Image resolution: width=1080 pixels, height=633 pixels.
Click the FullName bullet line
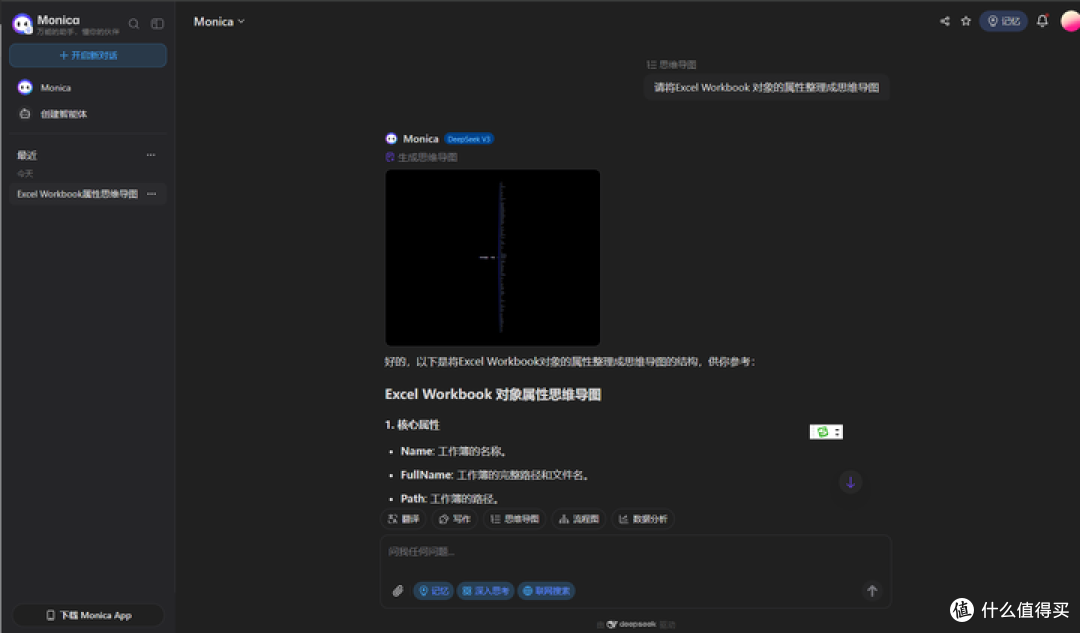495,475
